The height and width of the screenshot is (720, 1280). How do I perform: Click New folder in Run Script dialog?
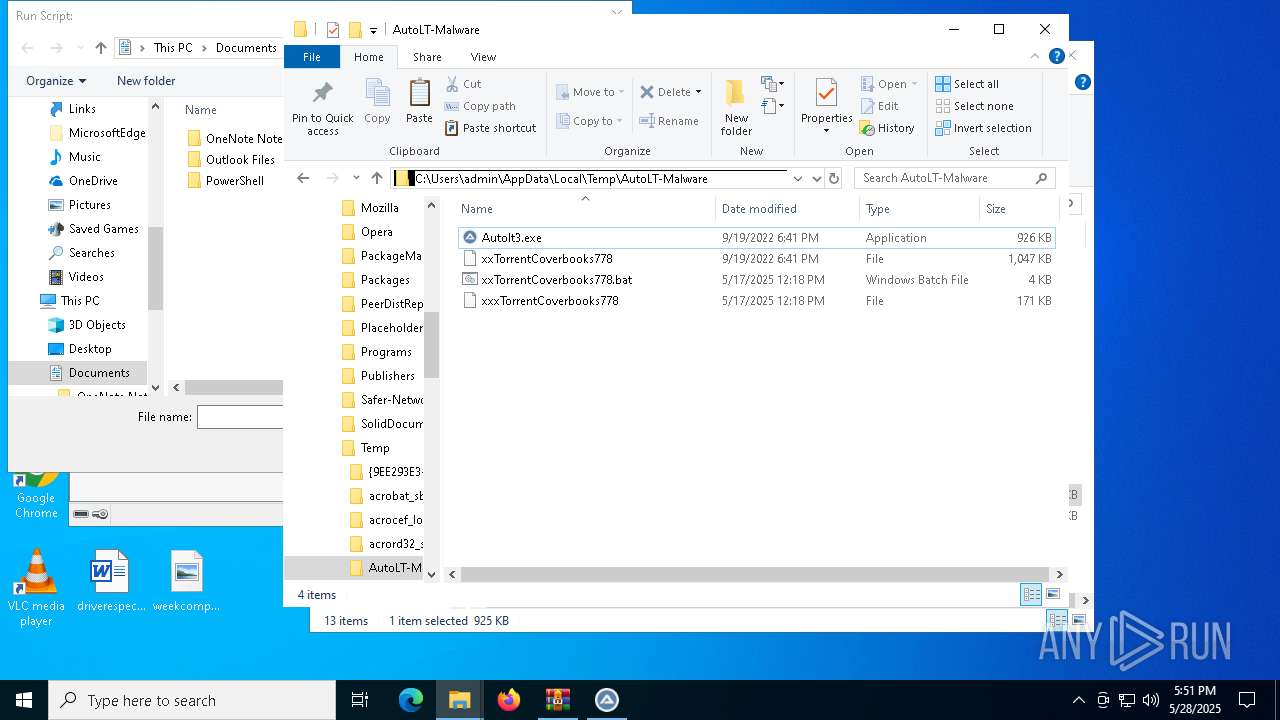tap(146, 81)
